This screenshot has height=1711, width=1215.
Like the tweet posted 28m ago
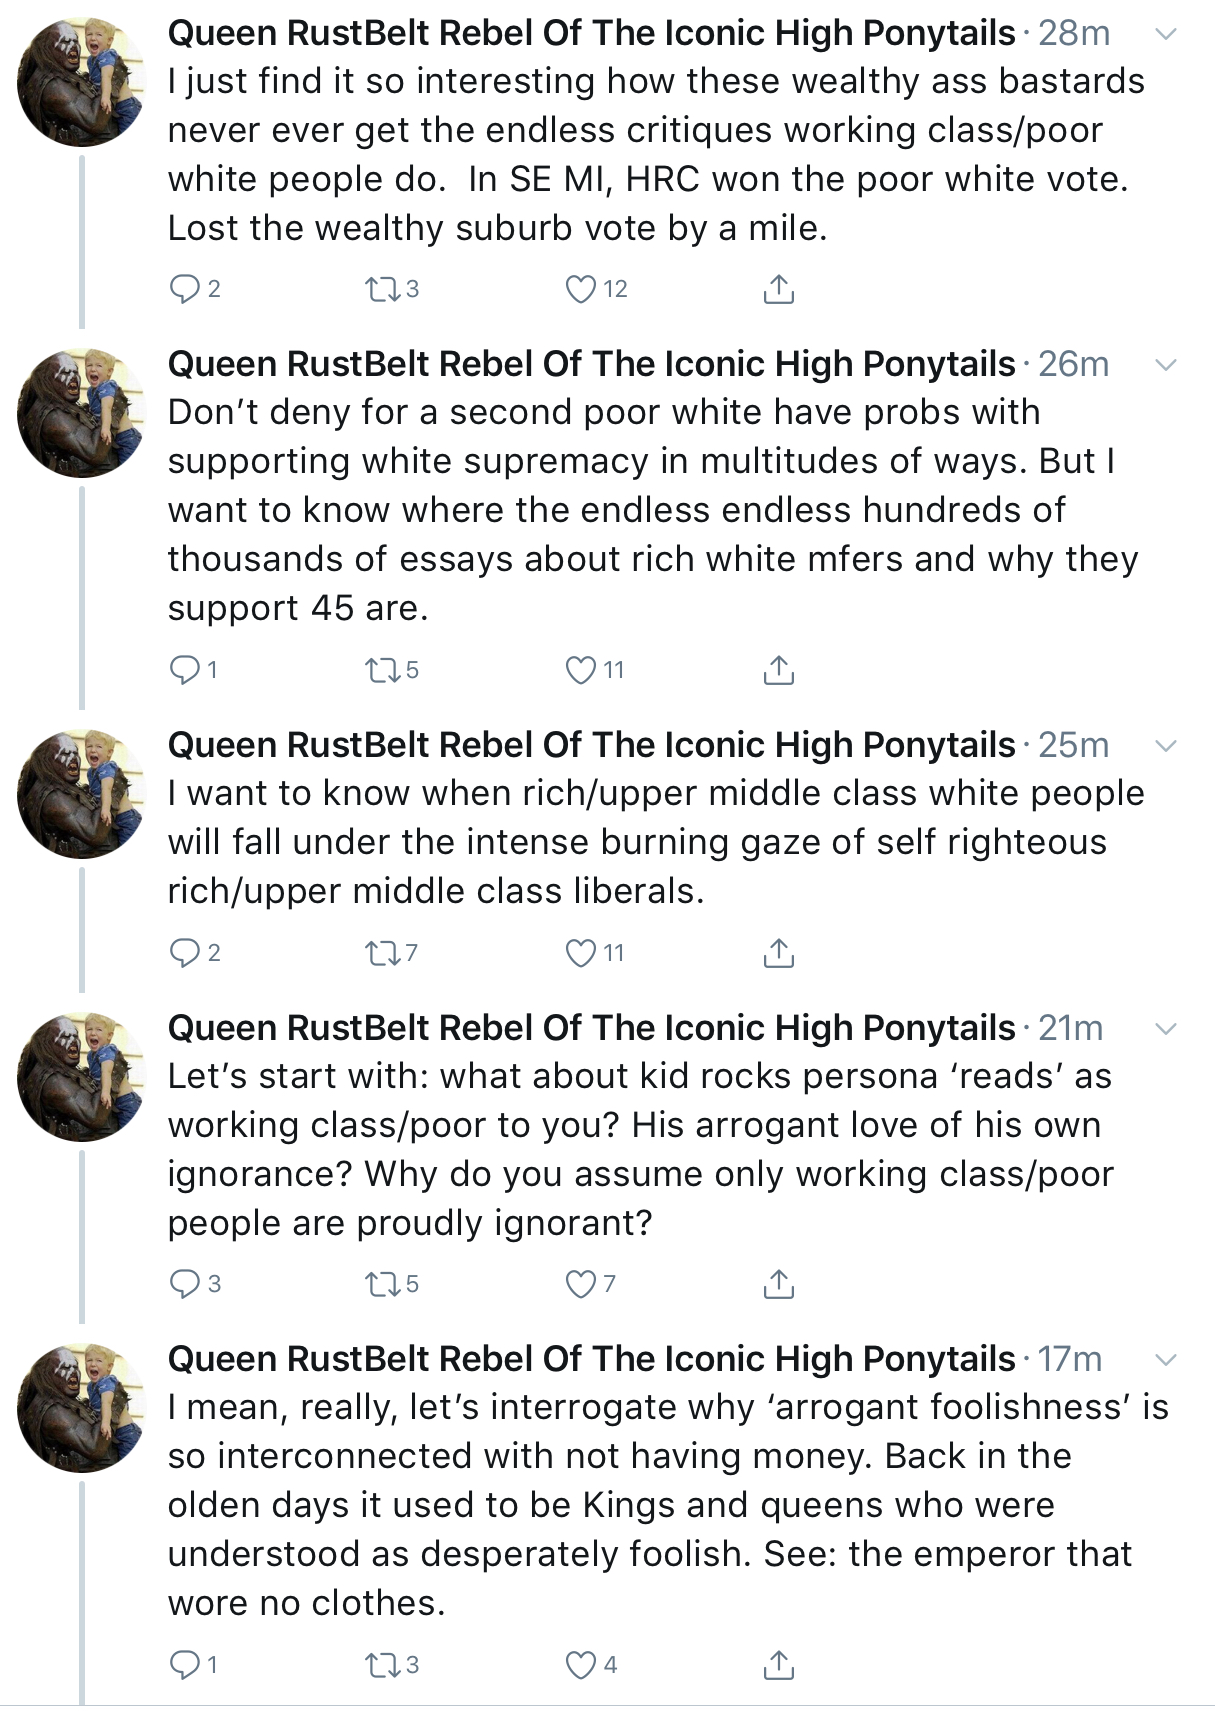click(x=581, y=289)
